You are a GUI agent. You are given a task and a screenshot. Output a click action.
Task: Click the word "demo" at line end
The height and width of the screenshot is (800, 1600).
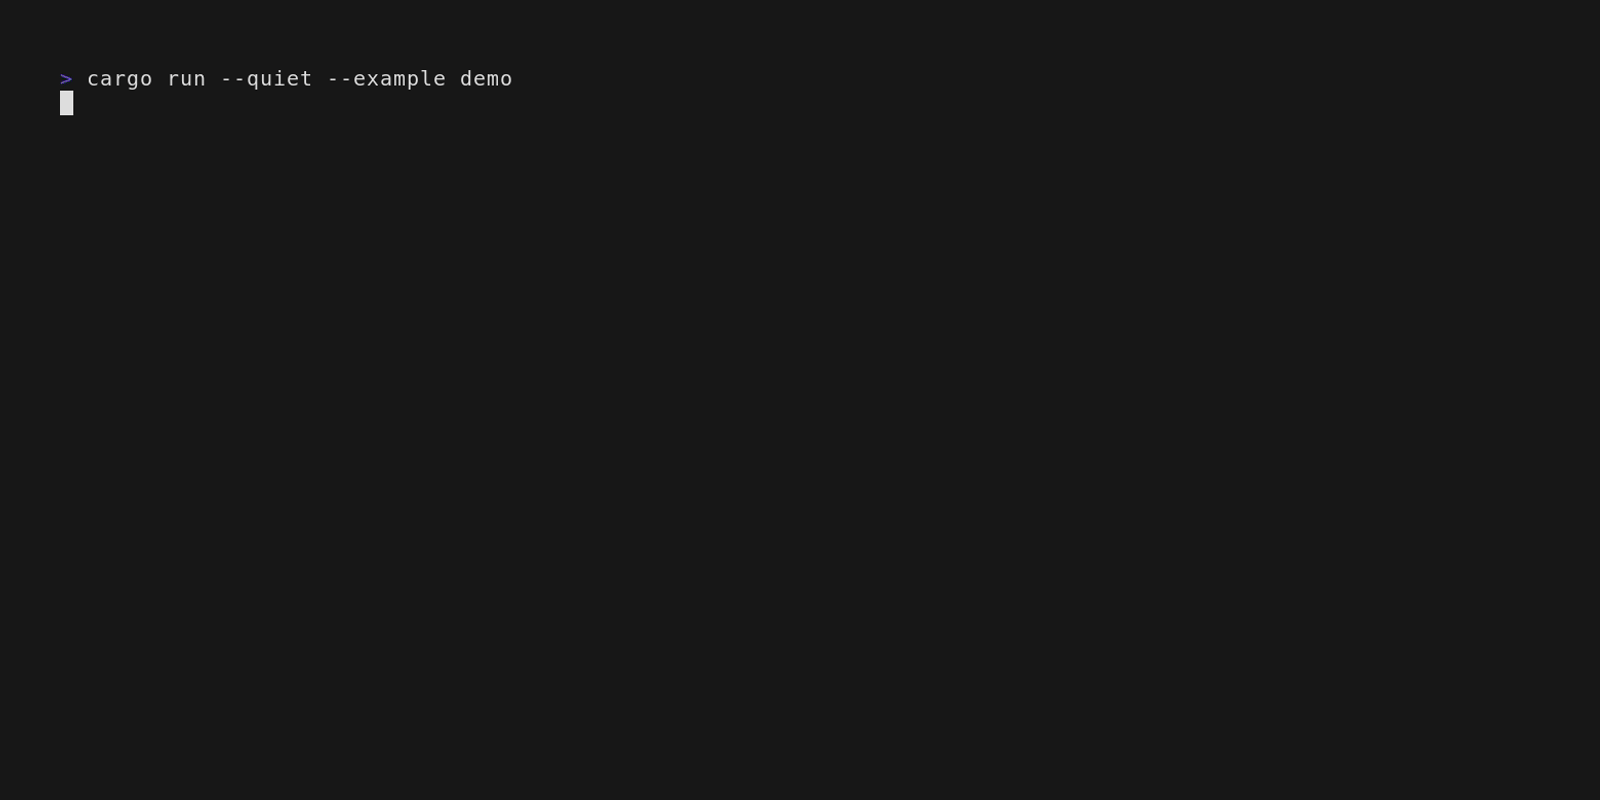click(487, 79)
